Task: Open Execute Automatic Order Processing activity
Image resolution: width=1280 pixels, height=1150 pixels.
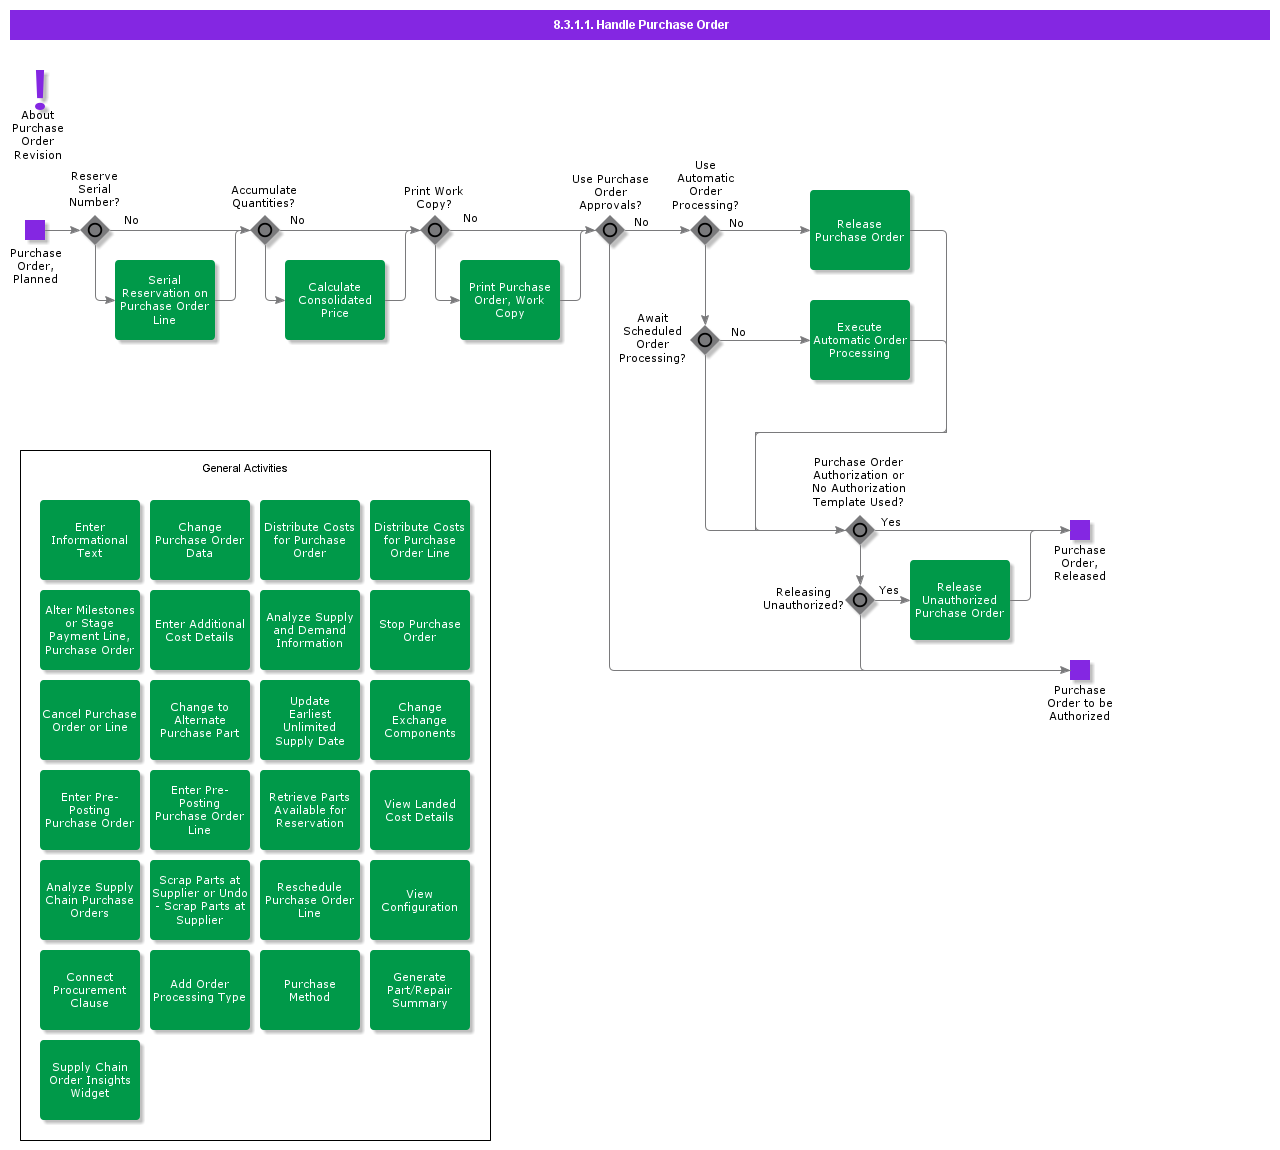Action: pos(860,340)
